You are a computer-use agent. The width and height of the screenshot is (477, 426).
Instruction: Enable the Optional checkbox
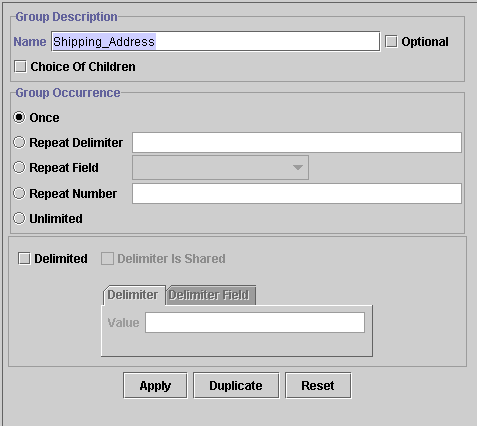tap(391, 42)
